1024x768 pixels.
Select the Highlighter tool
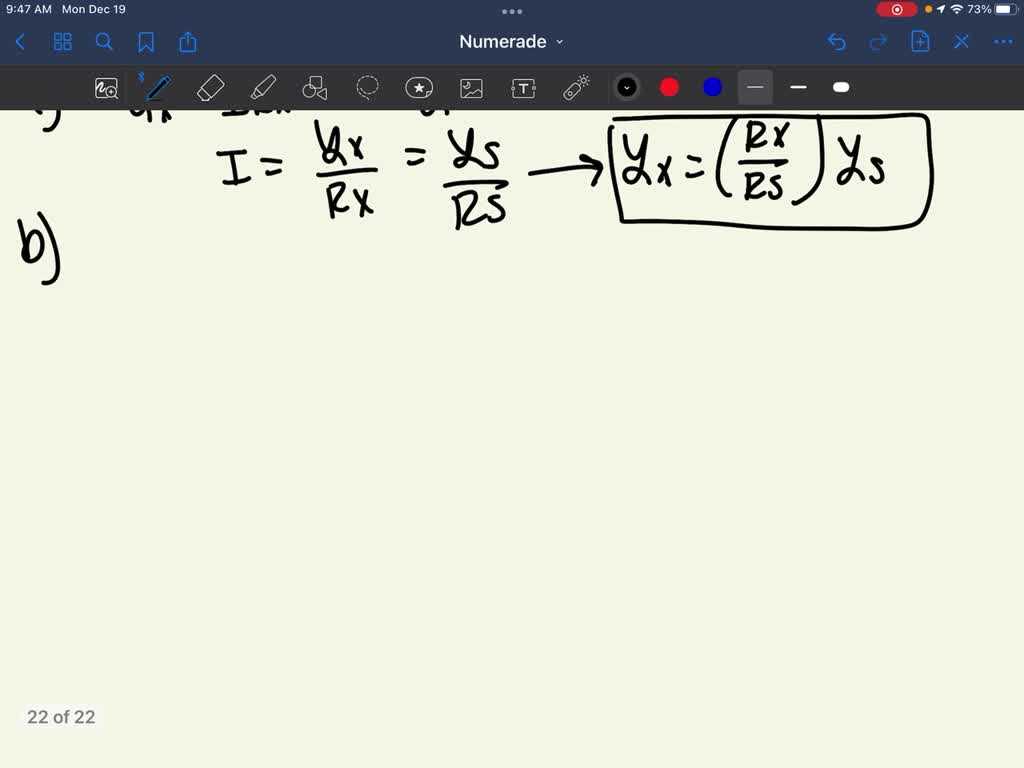click(263, 88)
